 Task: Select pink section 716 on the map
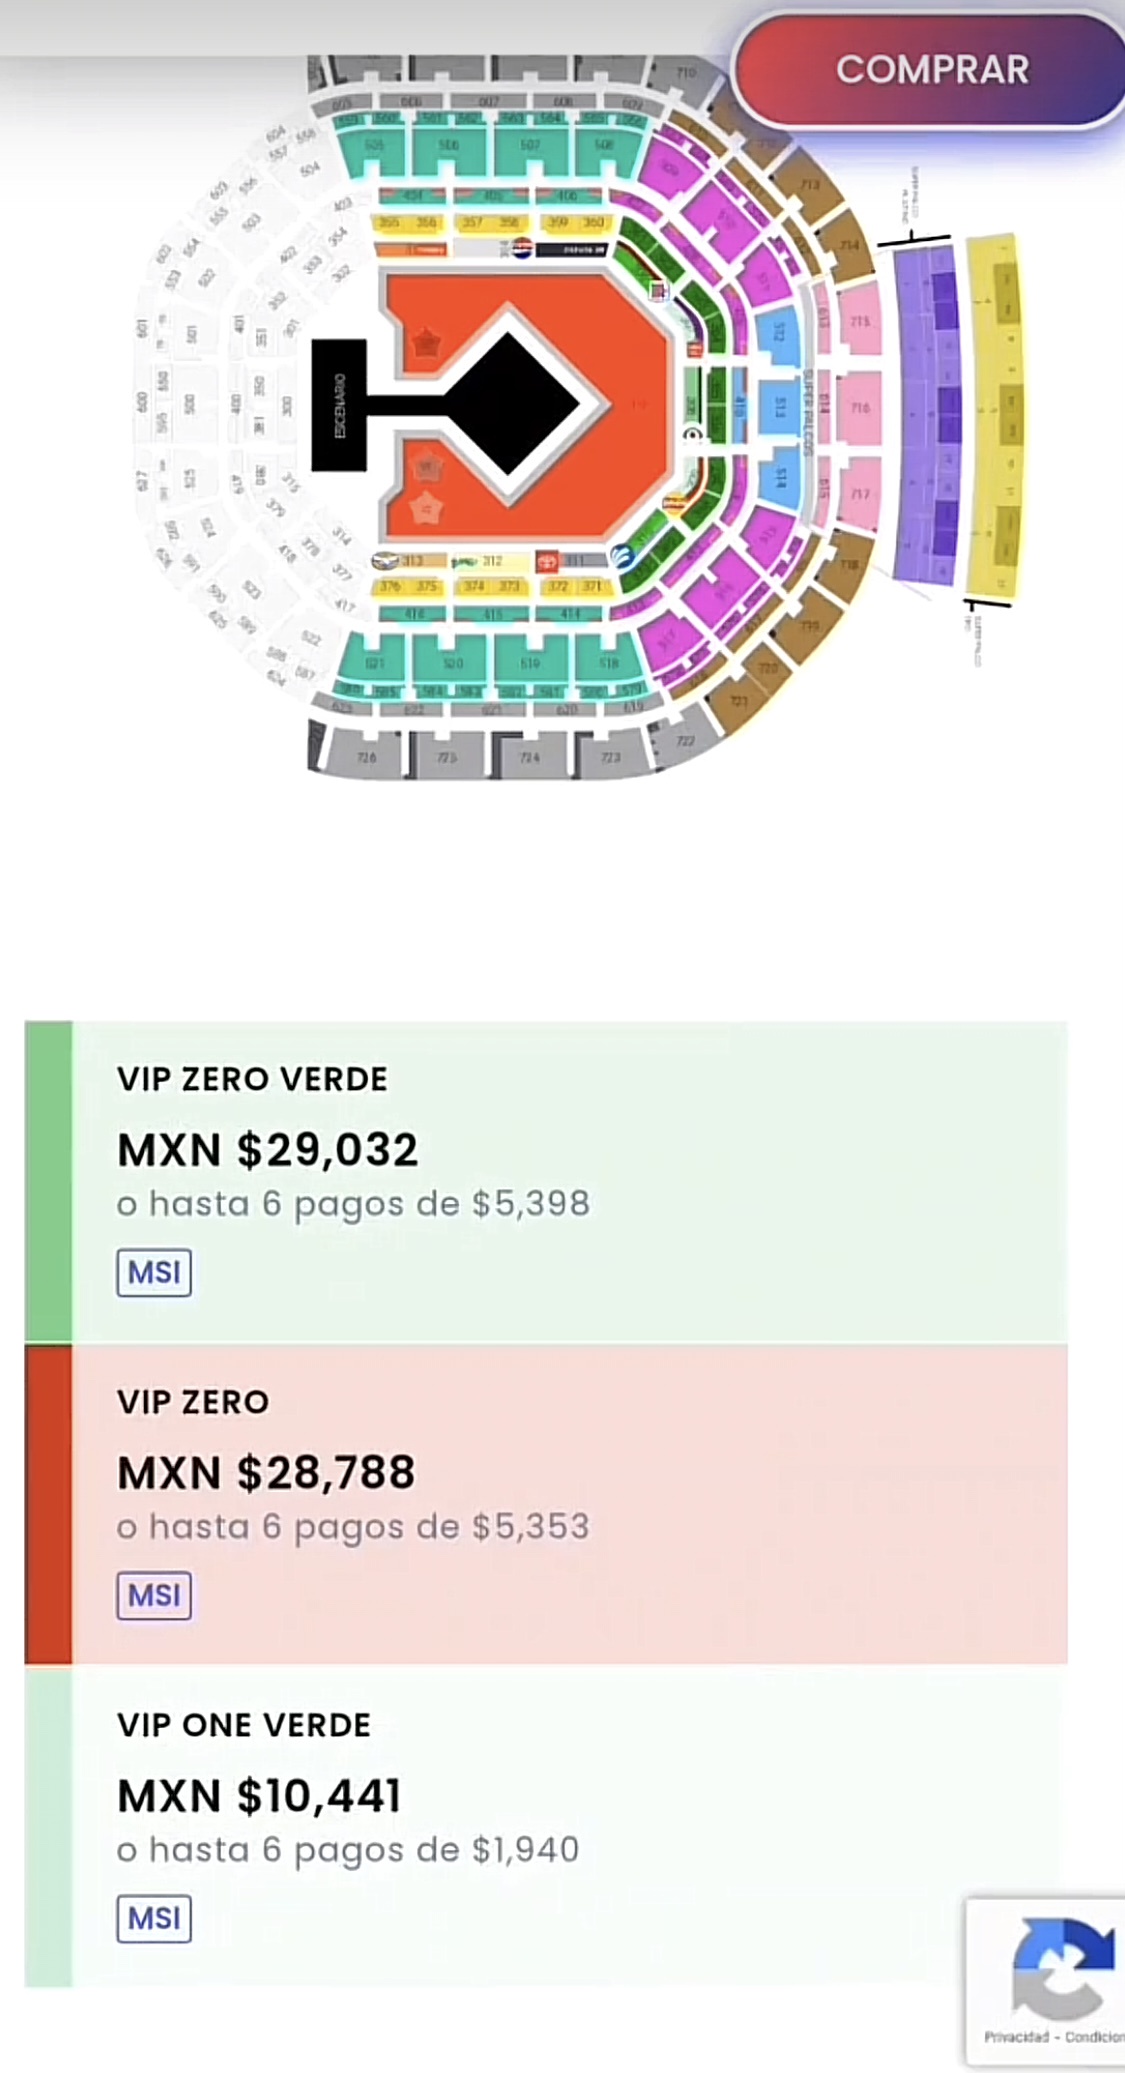tap(860, 407)
